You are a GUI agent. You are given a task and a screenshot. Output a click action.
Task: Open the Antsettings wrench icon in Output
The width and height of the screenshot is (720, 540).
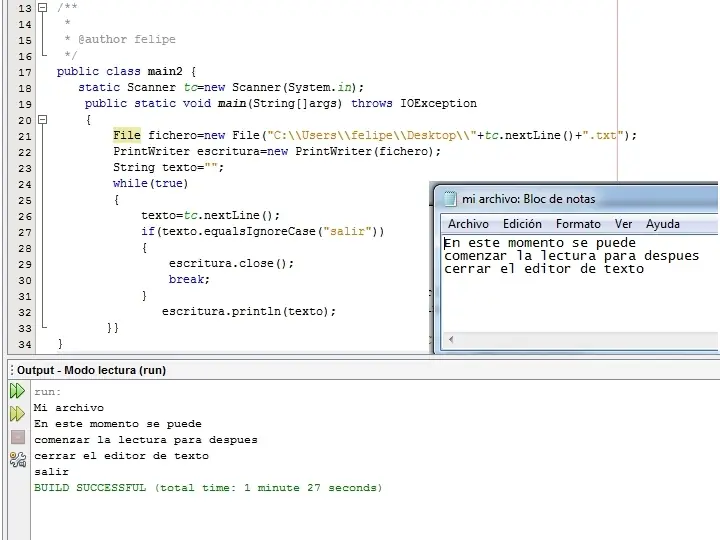tap(18, 459)
